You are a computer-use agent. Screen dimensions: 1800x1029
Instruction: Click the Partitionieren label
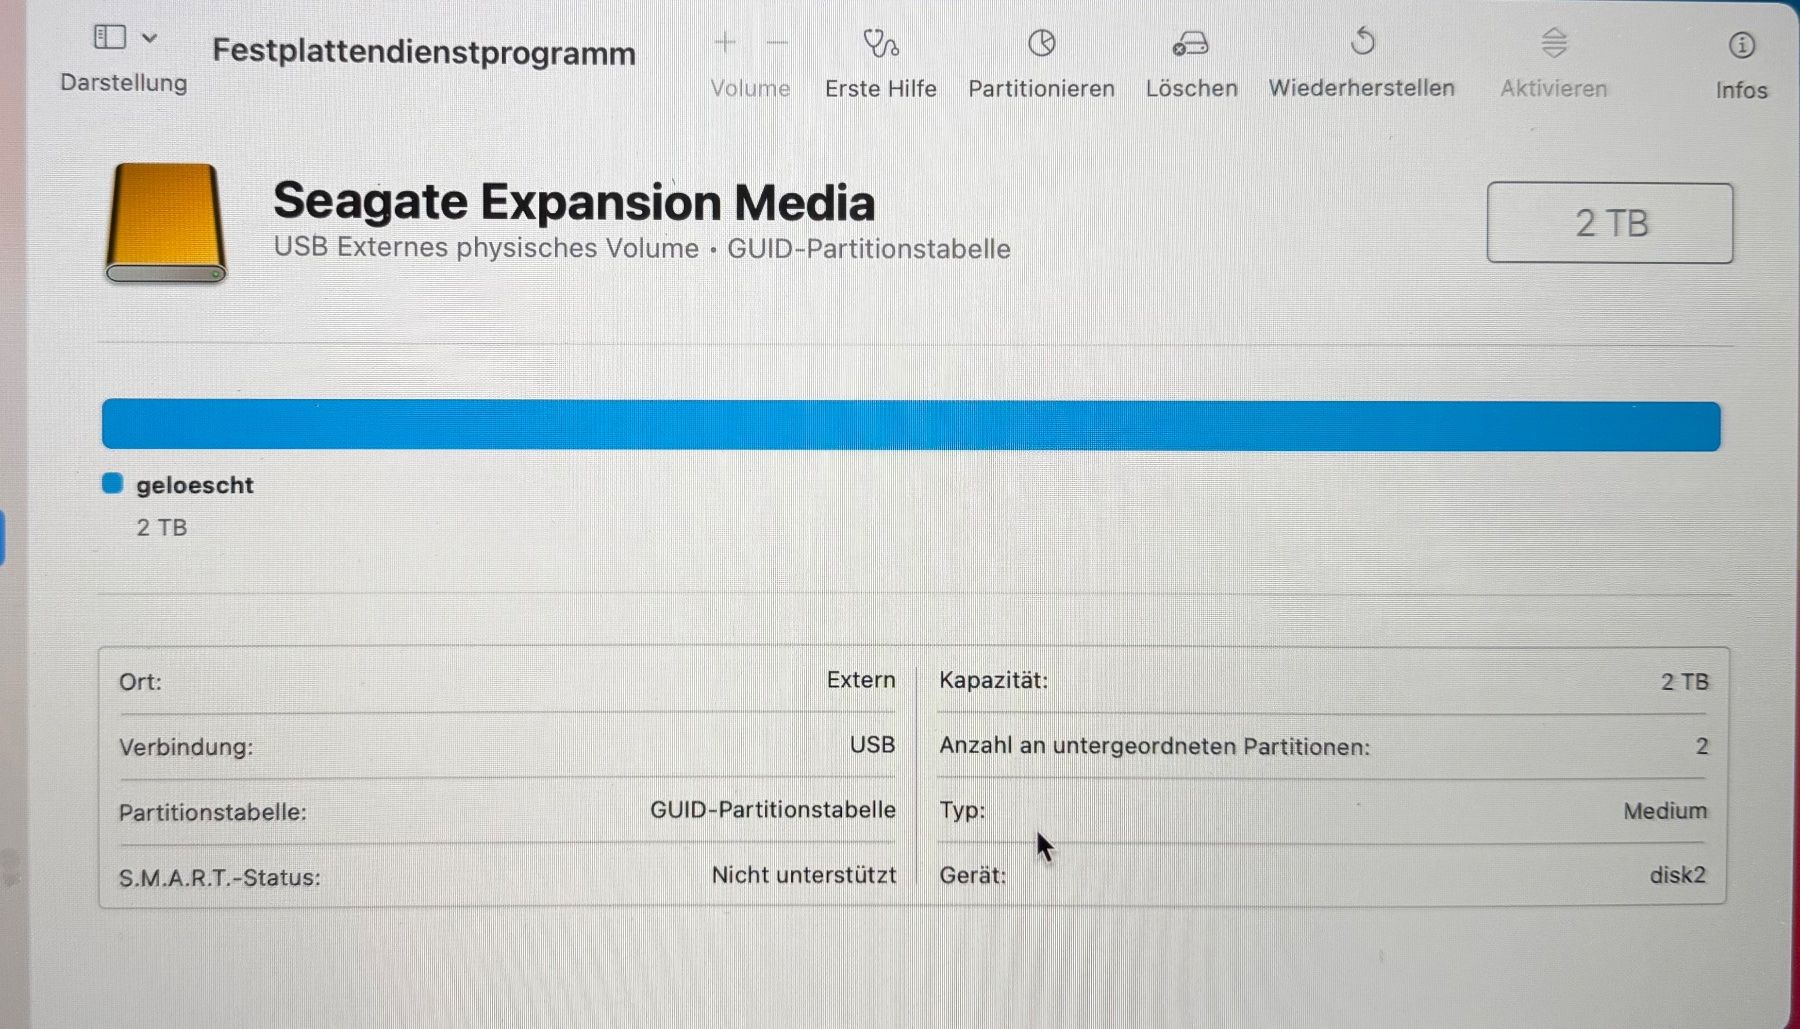coord(1041,89)
